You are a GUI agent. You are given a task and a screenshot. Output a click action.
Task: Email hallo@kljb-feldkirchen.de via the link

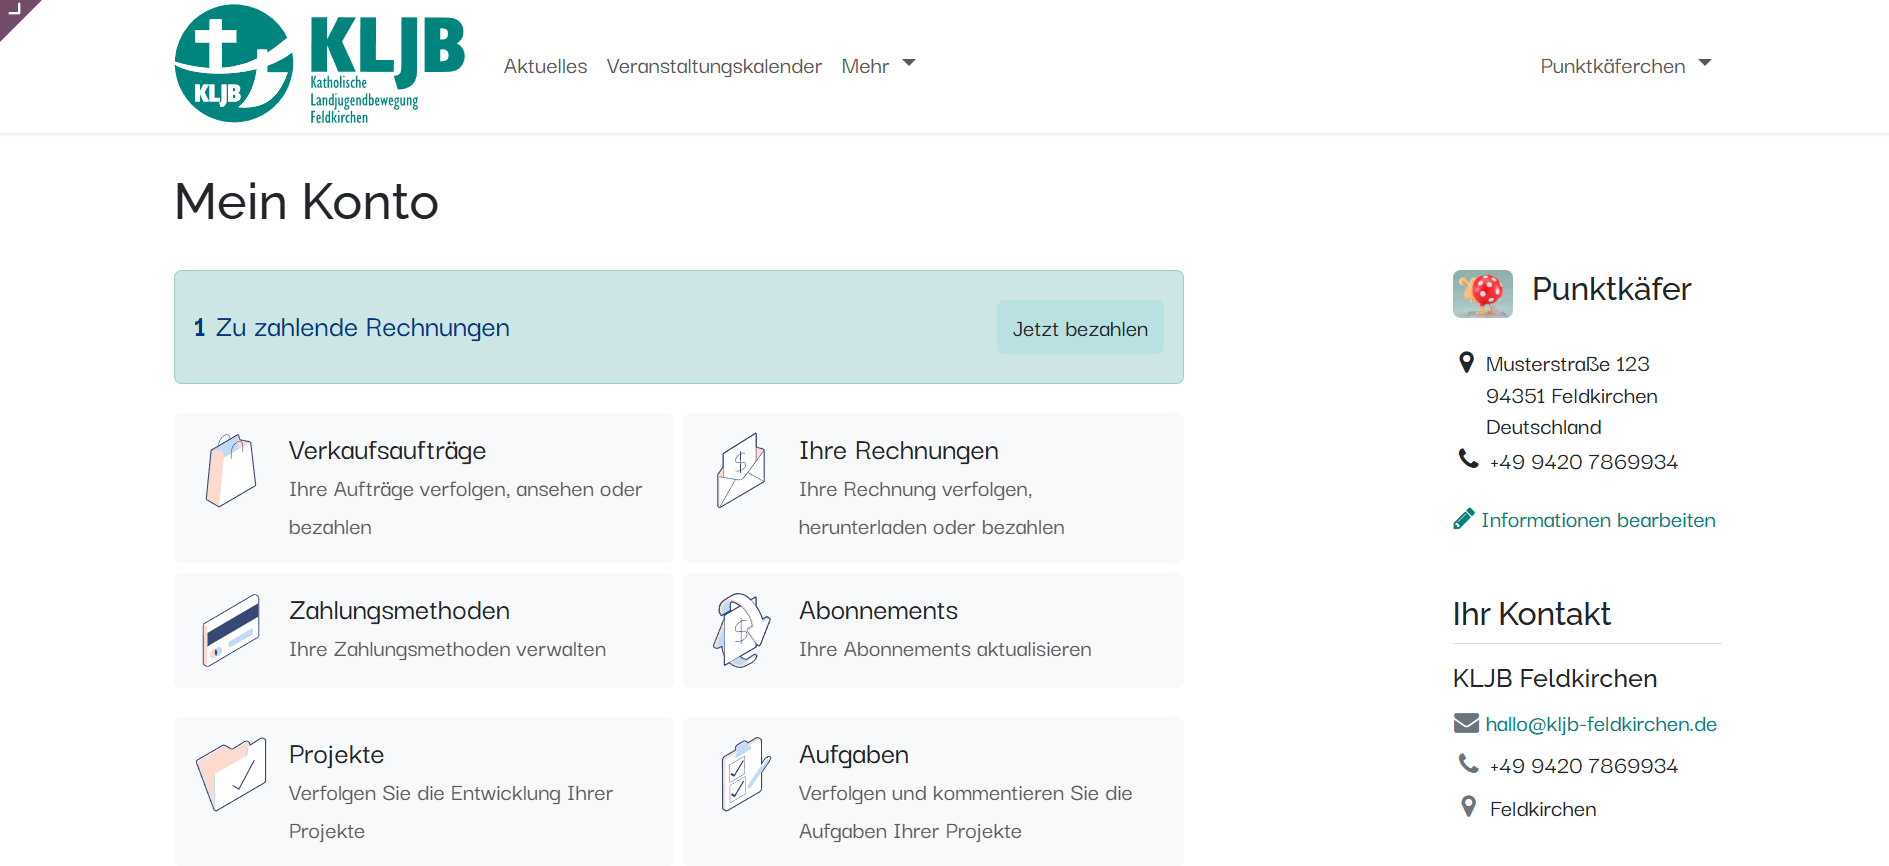pos(1600,724)
